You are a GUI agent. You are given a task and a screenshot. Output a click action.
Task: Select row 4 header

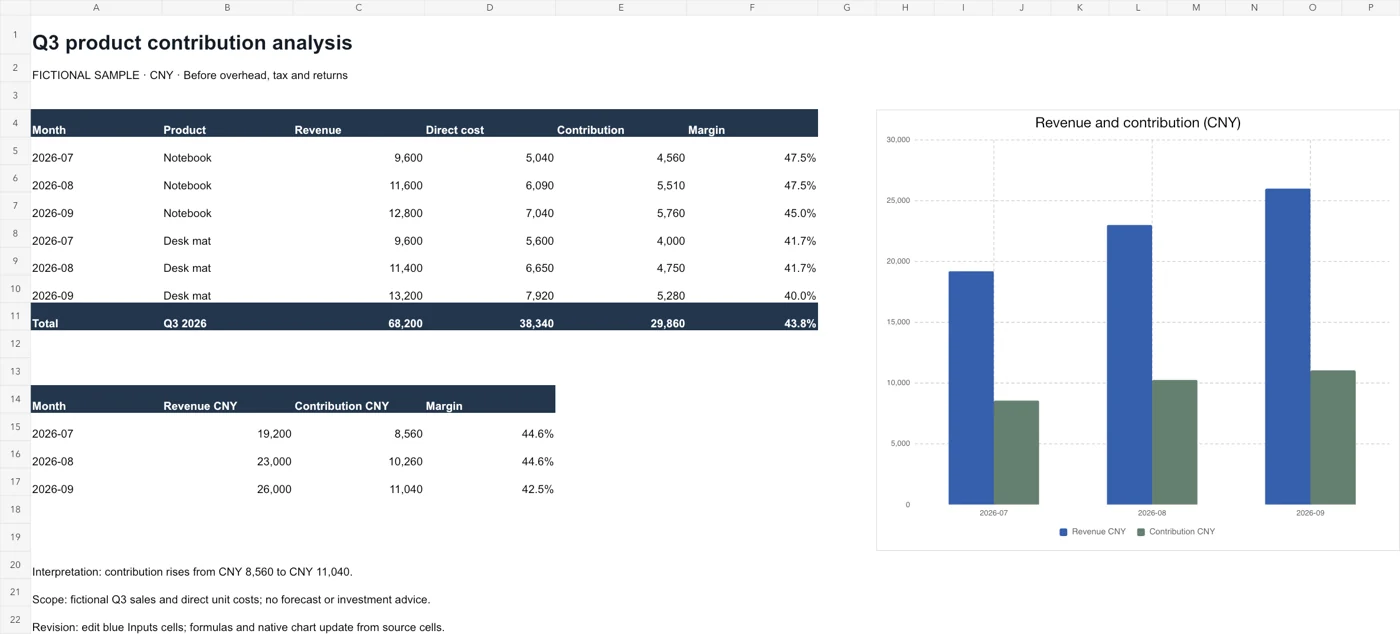coord(15,123)
